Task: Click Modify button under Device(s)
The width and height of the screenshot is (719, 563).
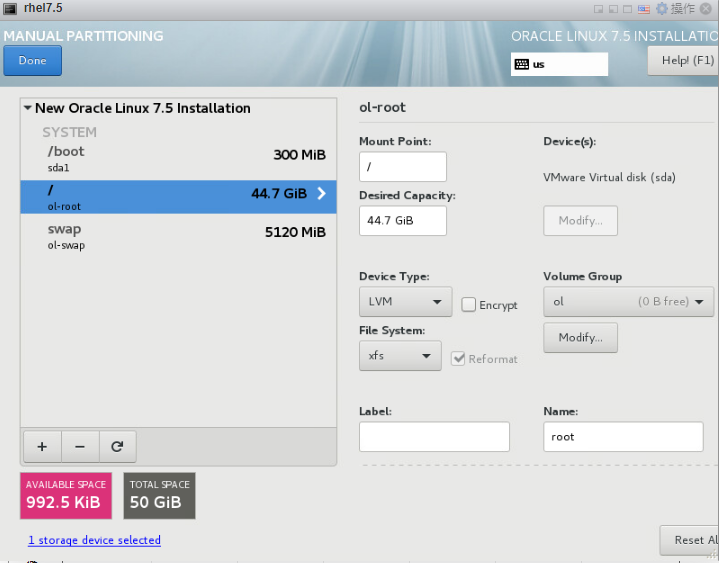Action: coord(581,221)
